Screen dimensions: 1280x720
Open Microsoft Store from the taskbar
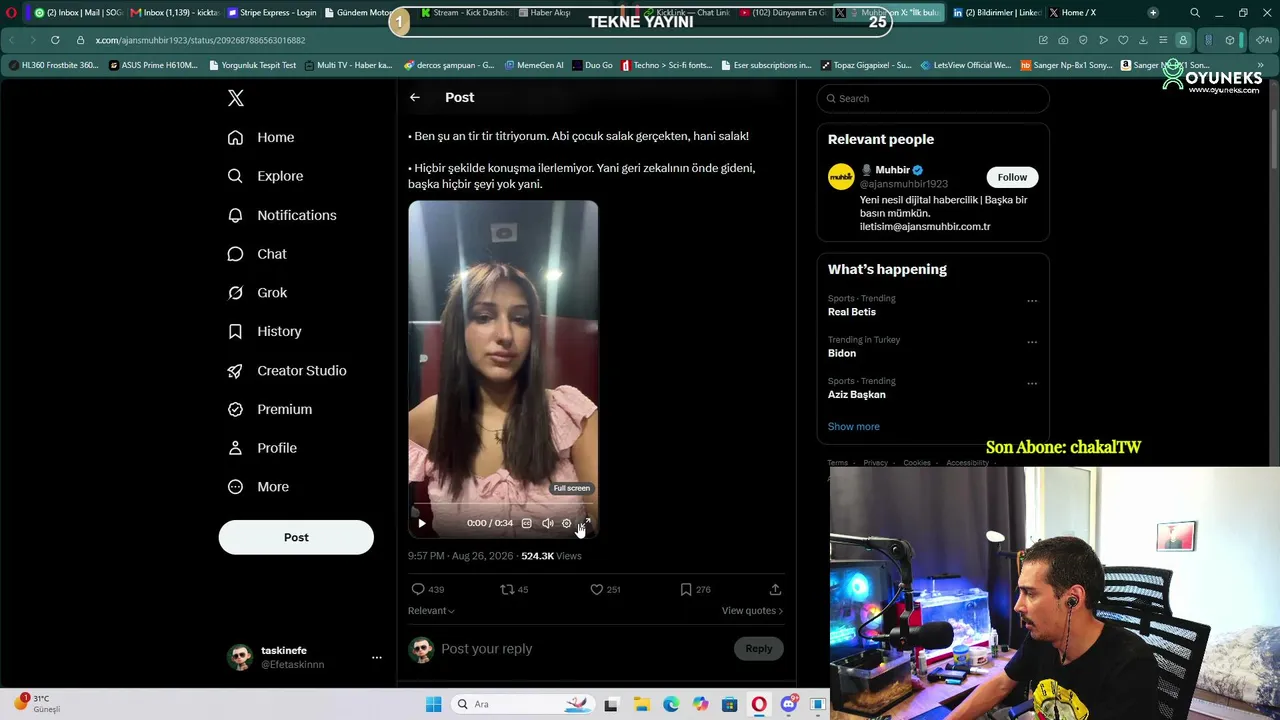730,704
